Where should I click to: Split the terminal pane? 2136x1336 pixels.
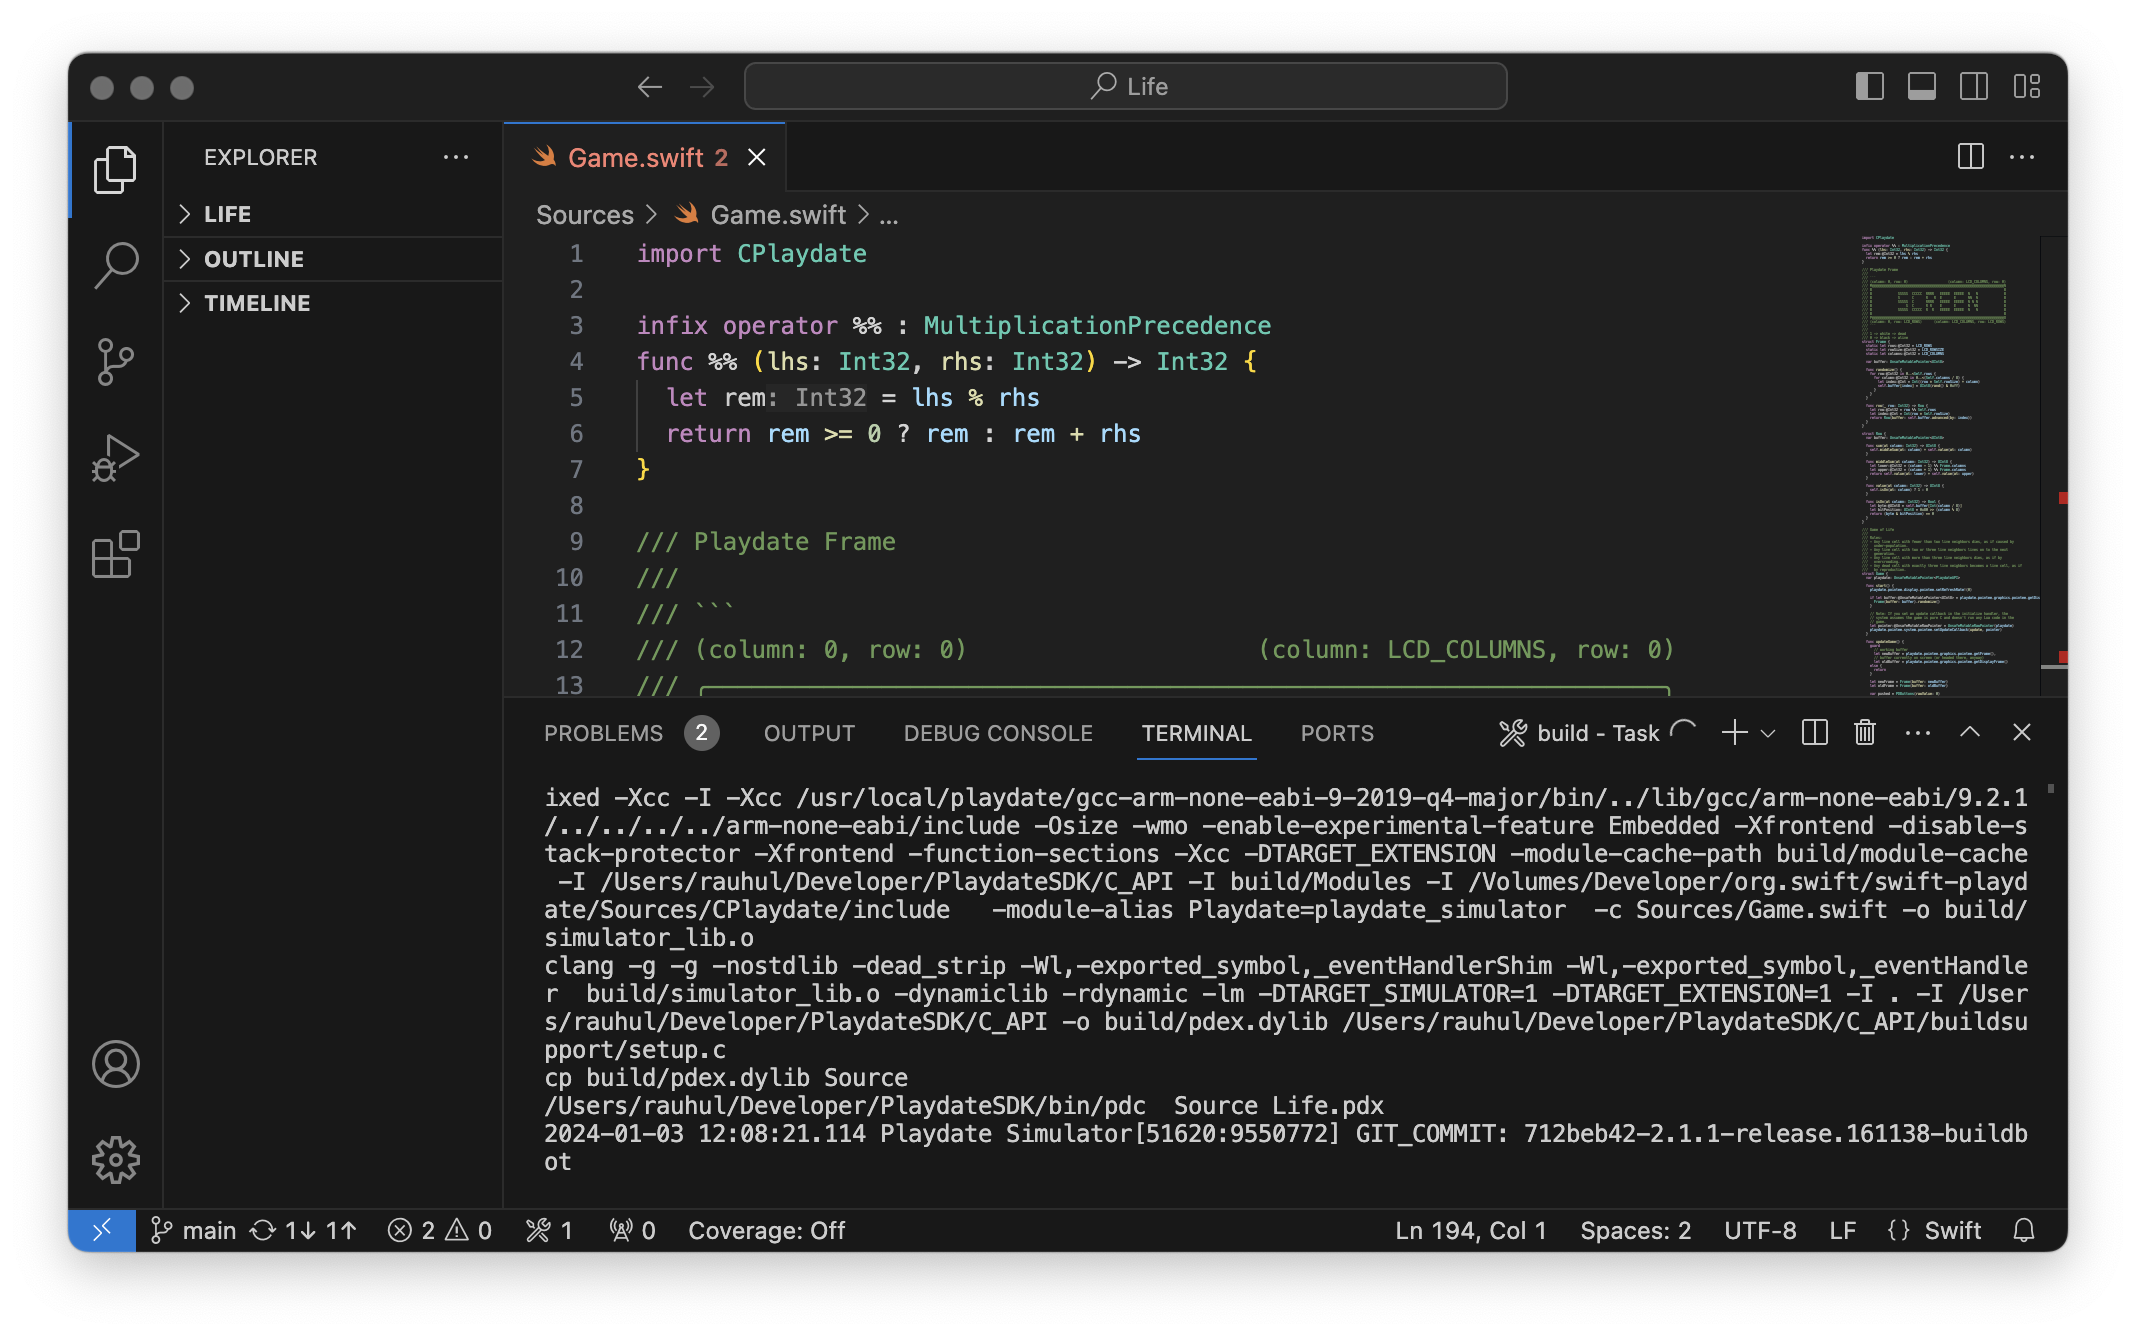click(x=1814, y=733)
